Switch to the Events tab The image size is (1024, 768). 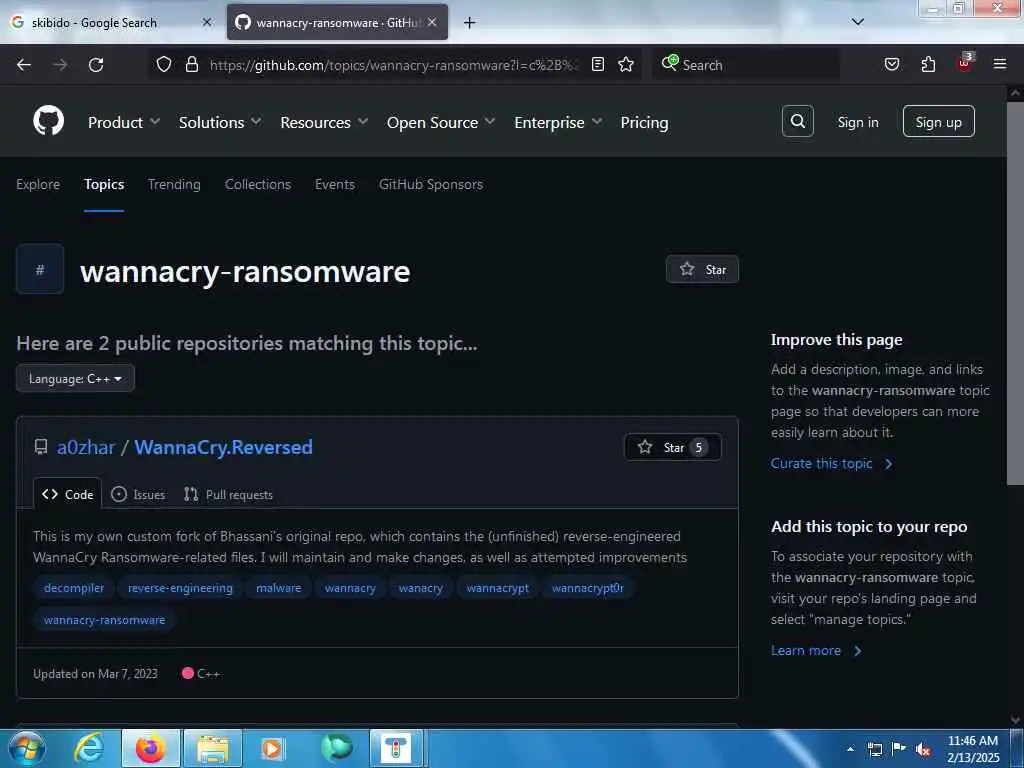(x=334, y=184)
